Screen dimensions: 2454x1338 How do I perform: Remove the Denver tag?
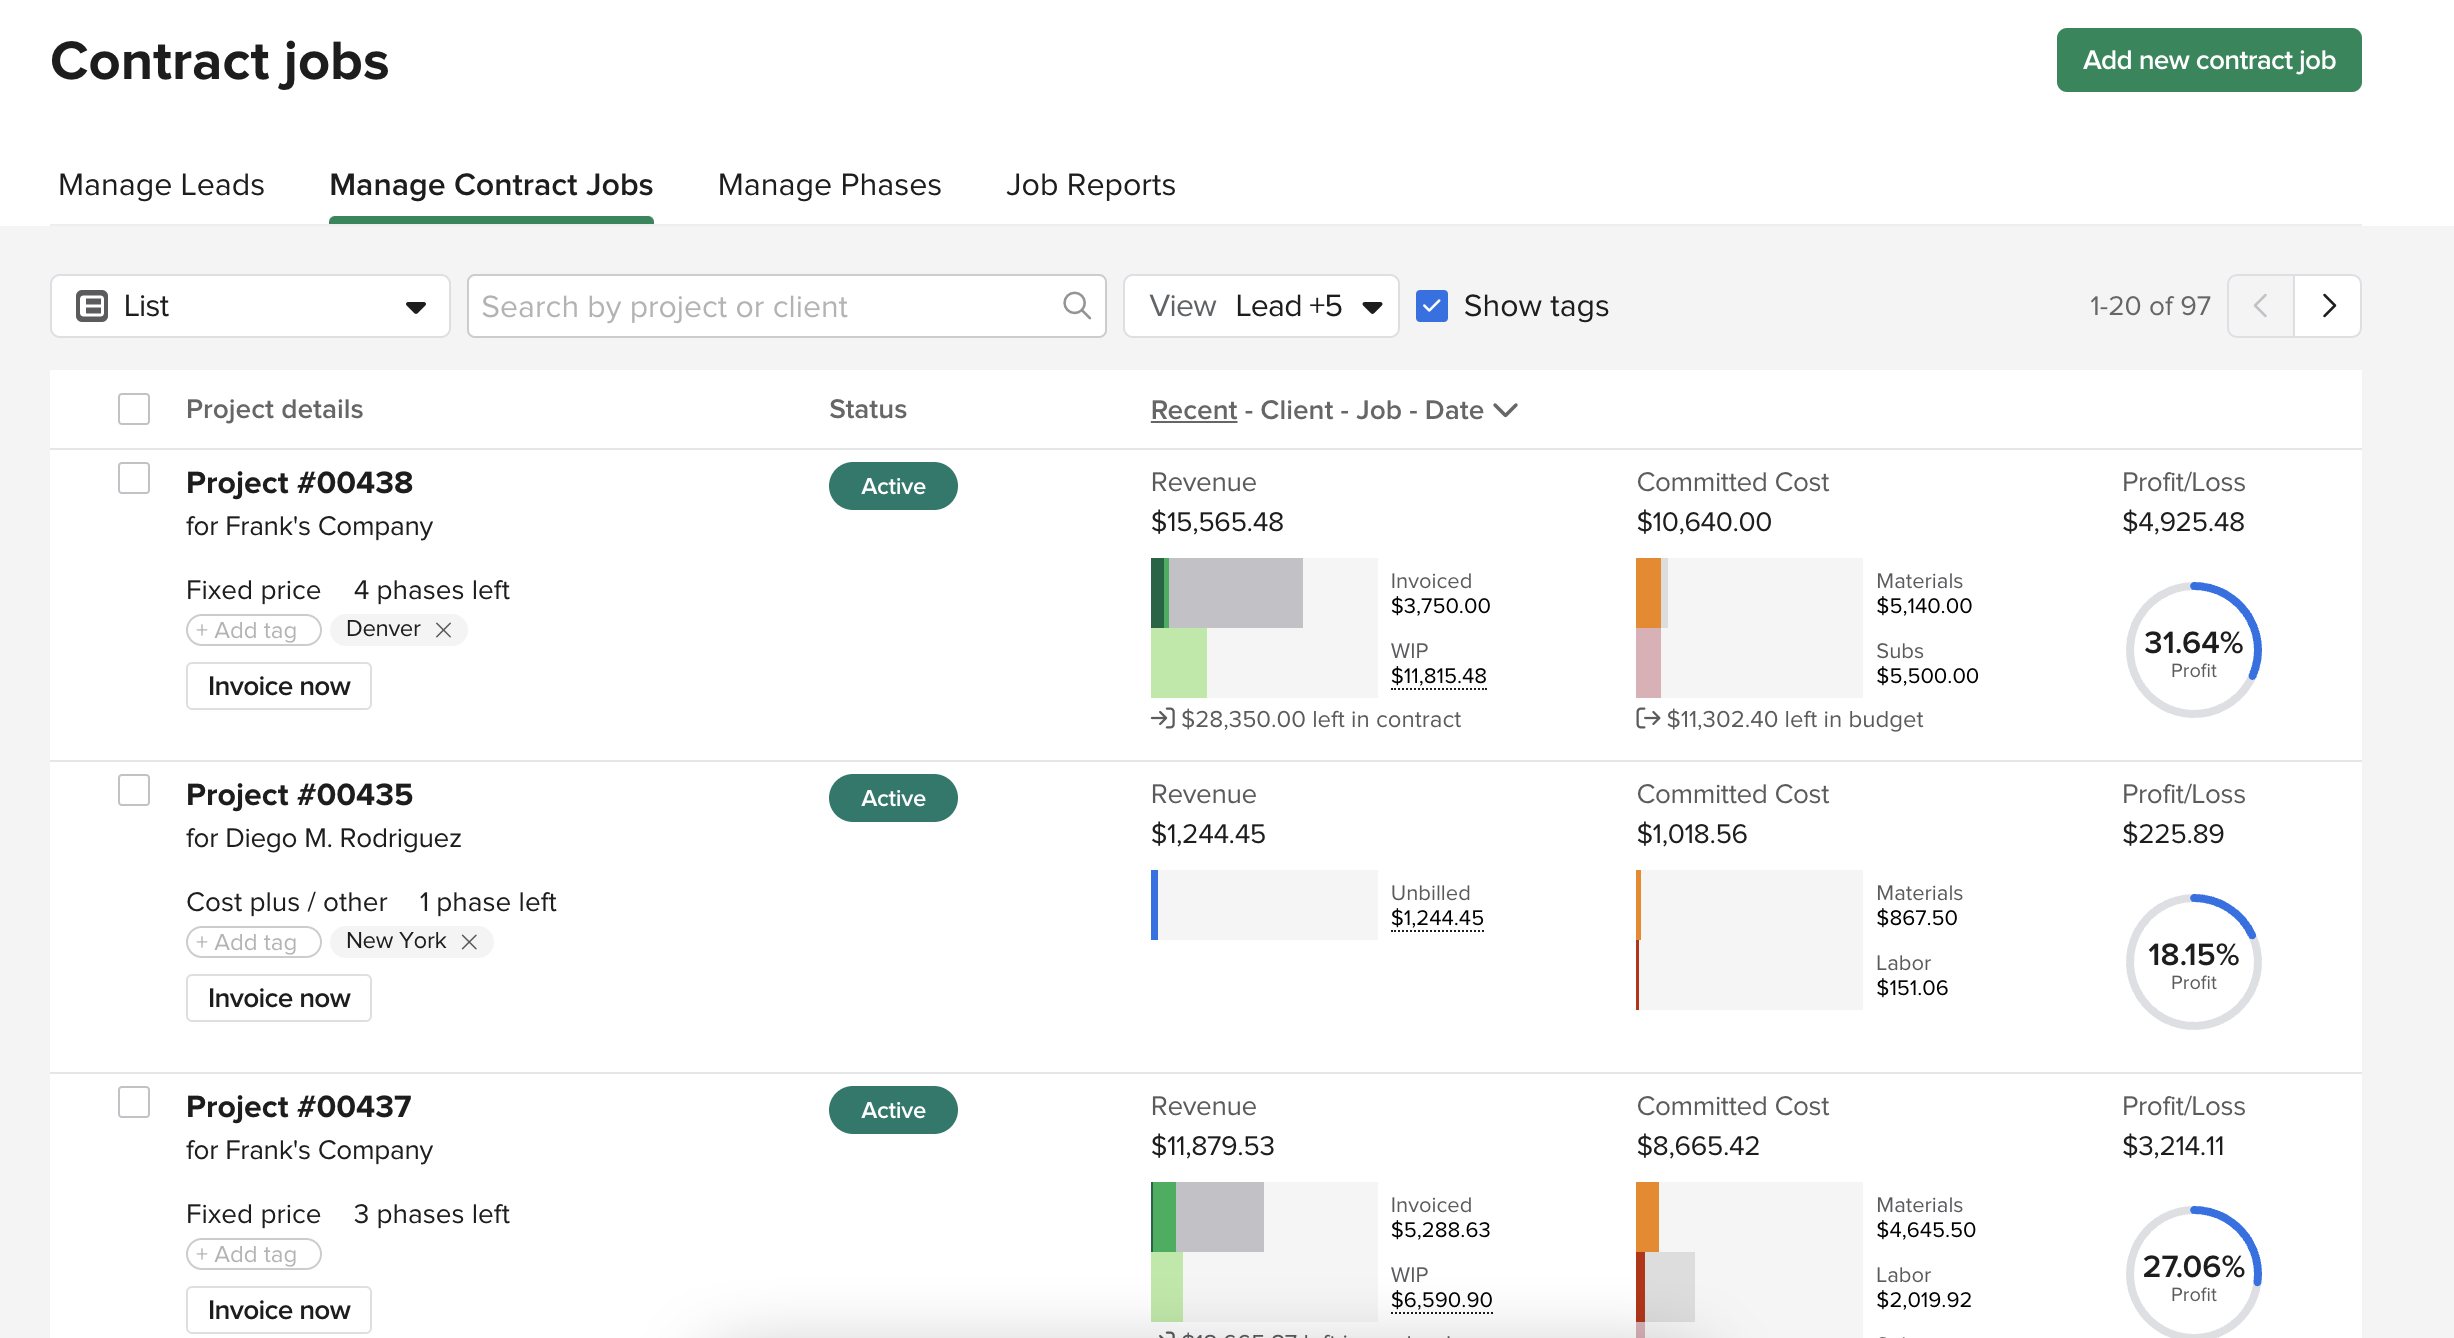coord(444,630)
